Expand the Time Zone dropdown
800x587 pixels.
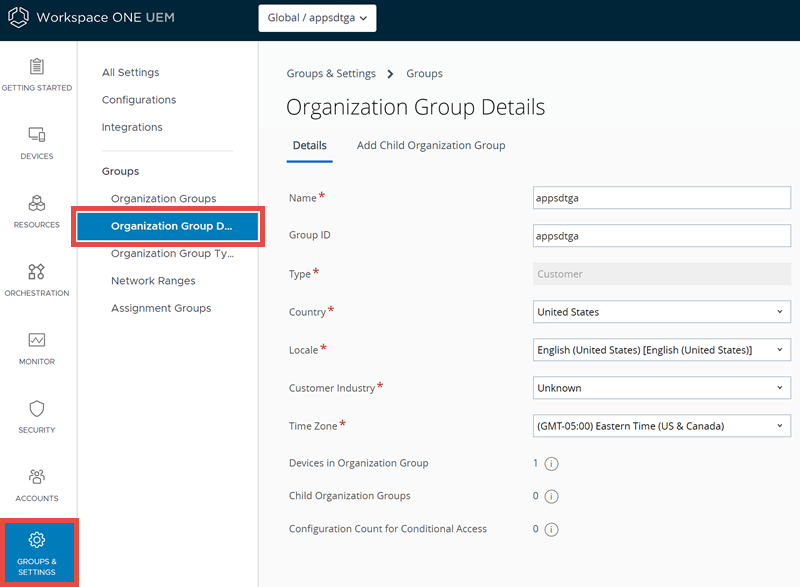[x=662, y=426]
